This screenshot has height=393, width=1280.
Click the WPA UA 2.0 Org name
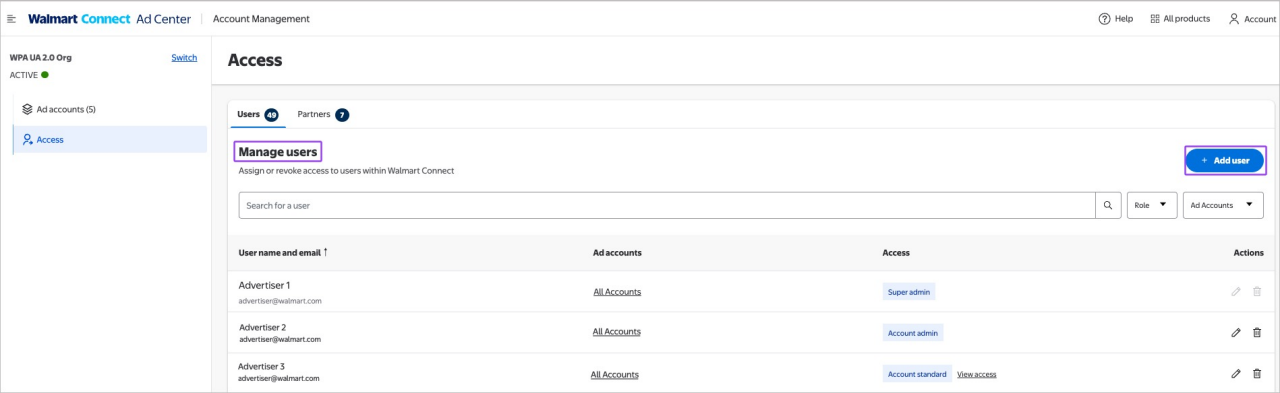(41, 57)
